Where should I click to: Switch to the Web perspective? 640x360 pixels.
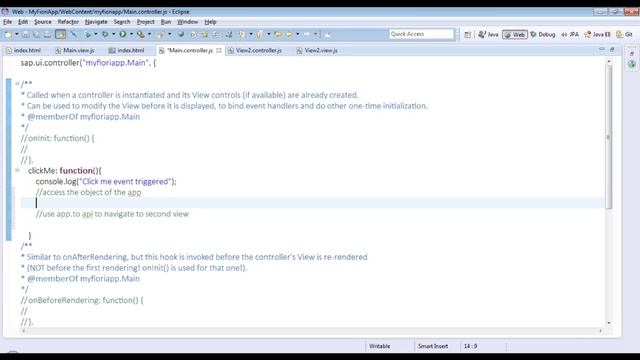click(x=515, y=35)
